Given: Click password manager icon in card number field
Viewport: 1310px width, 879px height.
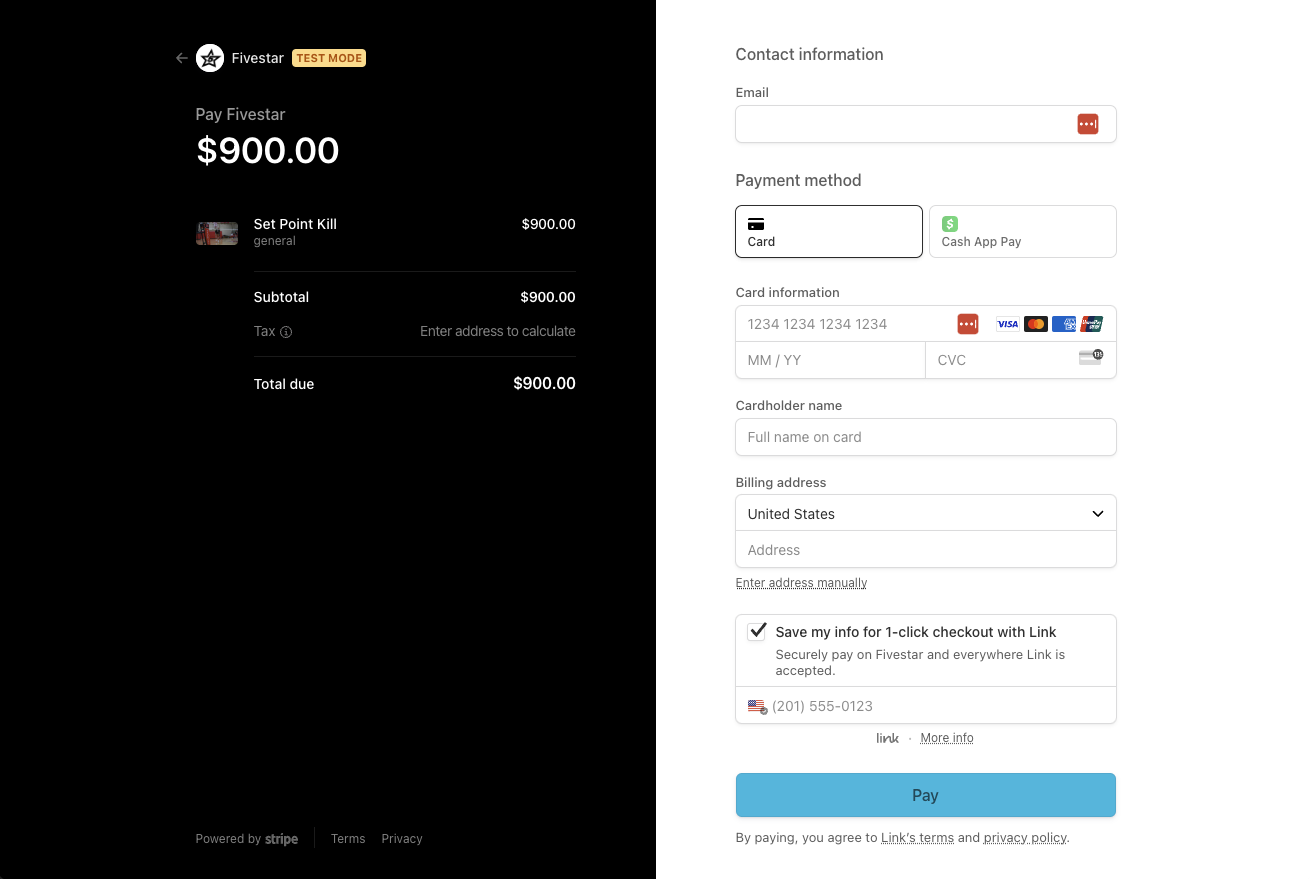Looking at the screenshot, I should click(967, 324).
